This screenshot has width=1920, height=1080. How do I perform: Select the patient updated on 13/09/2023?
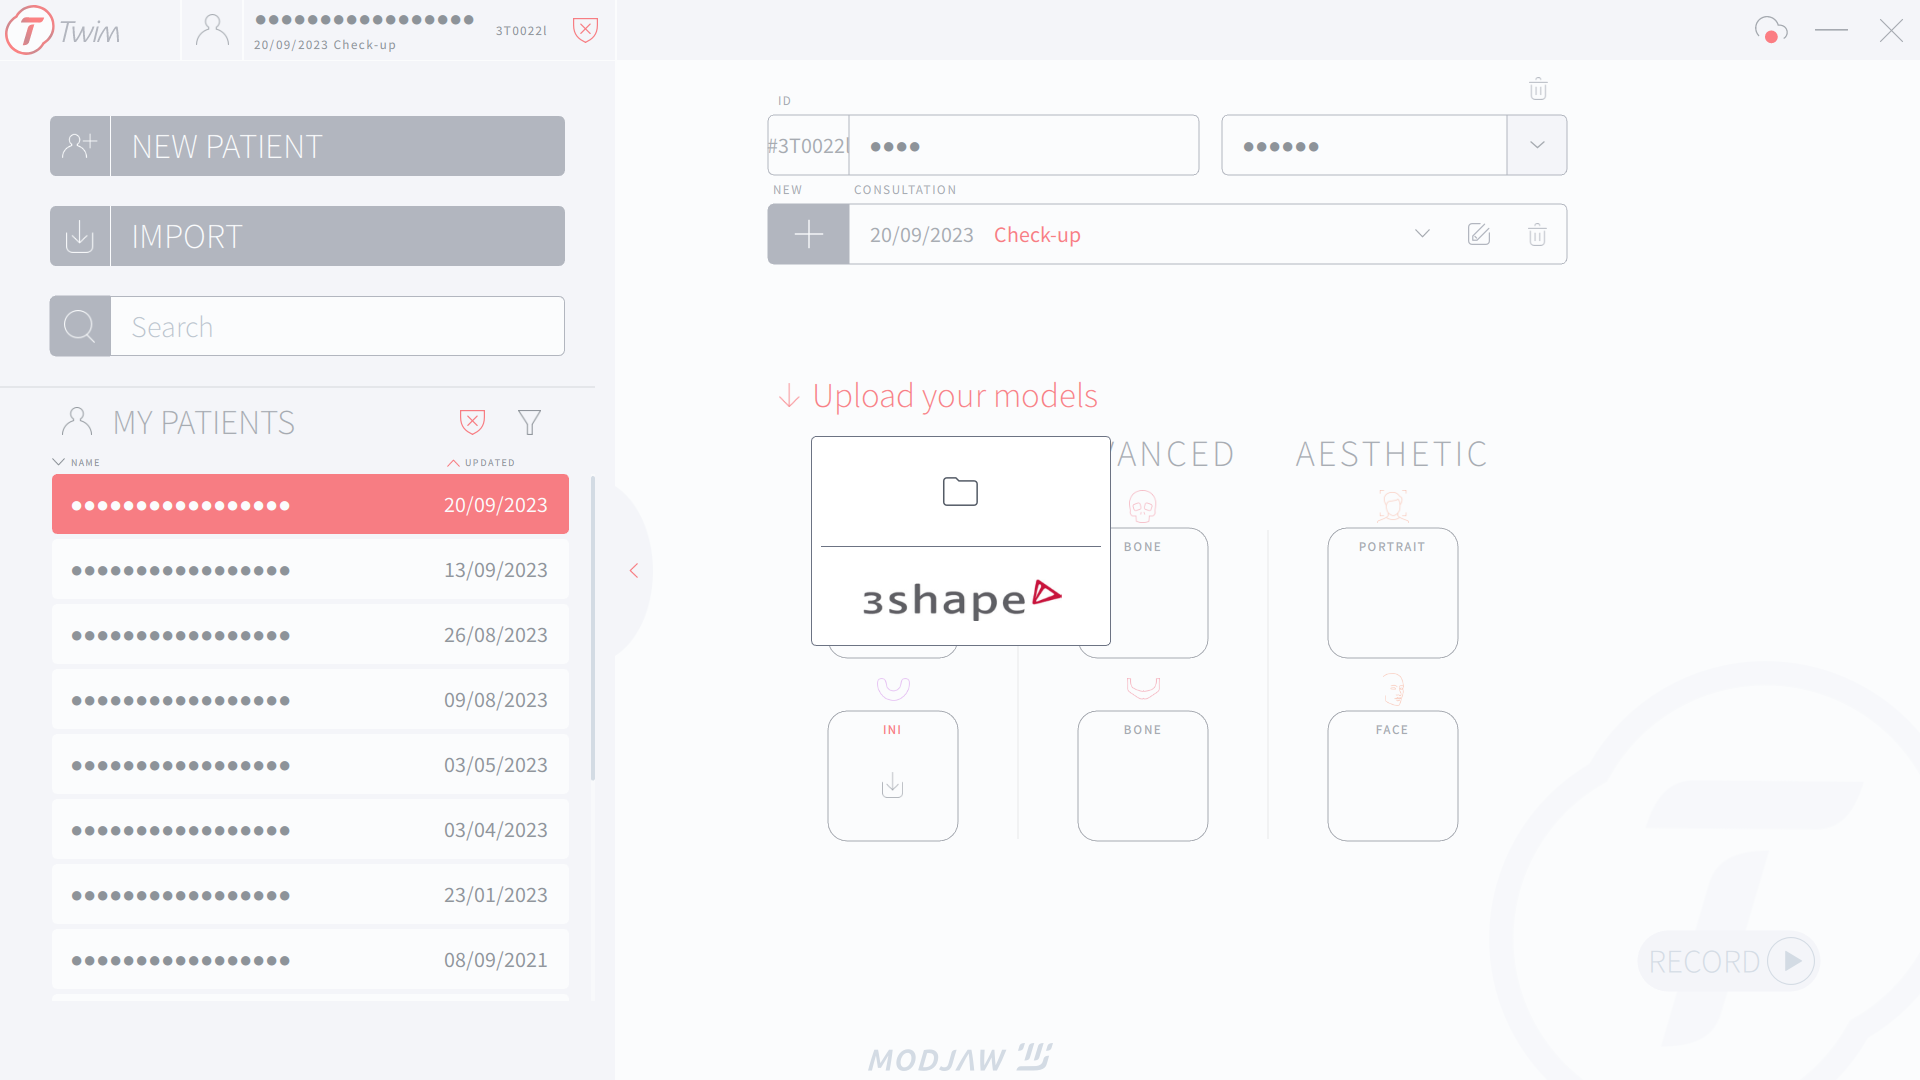pos(310,569)
